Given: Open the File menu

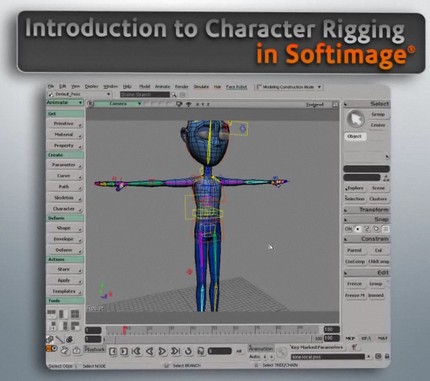Looking at the screenshot, I should 51,86.
